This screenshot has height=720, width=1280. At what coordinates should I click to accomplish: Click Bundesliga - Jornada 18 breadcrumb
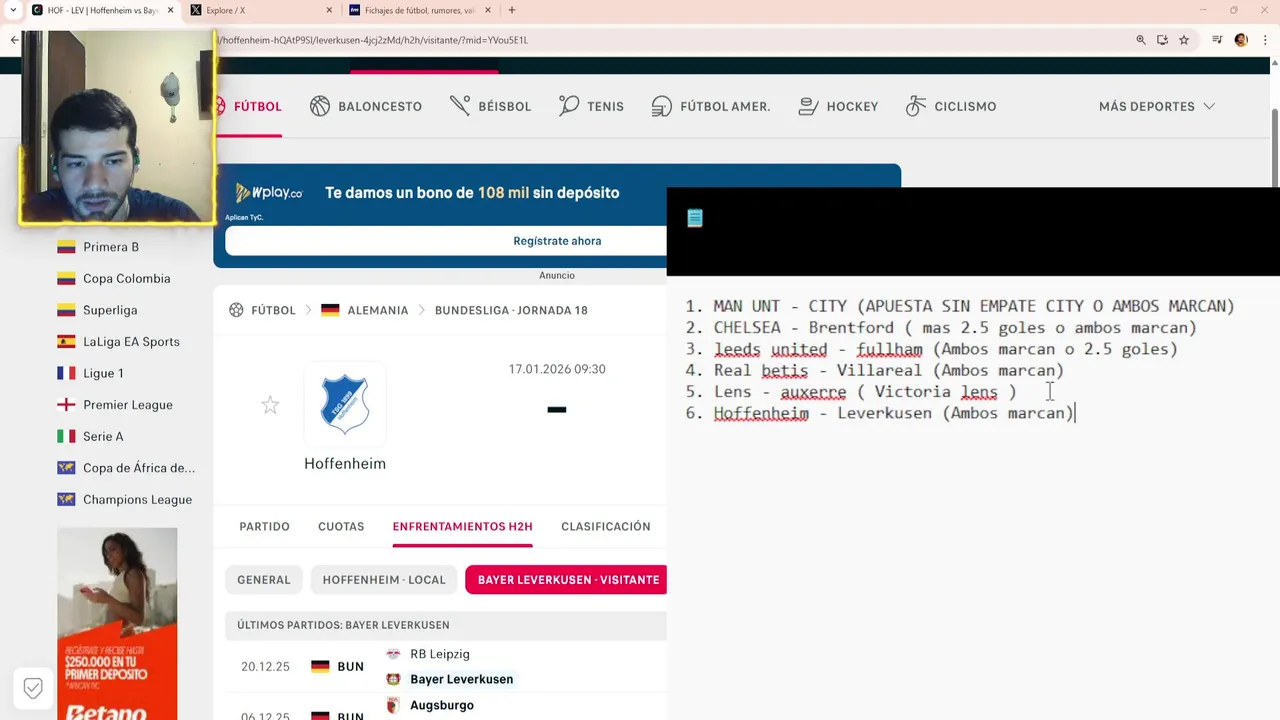(x=511, y=310)
